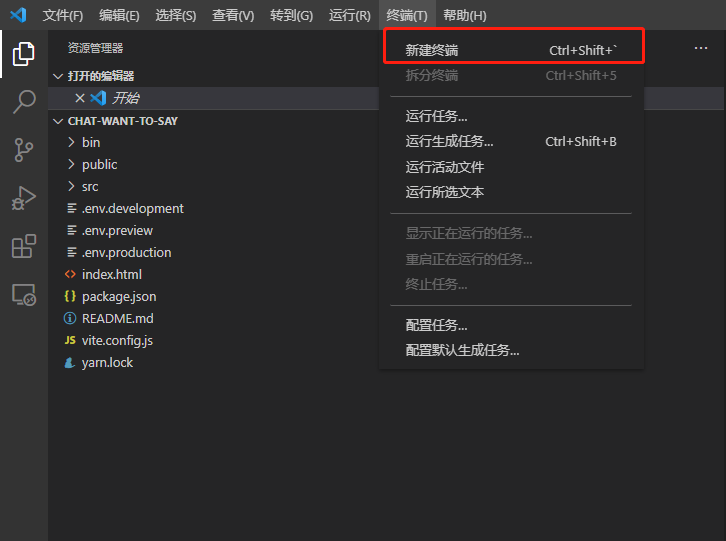Open .env.development in the file tree

[132, 208]
